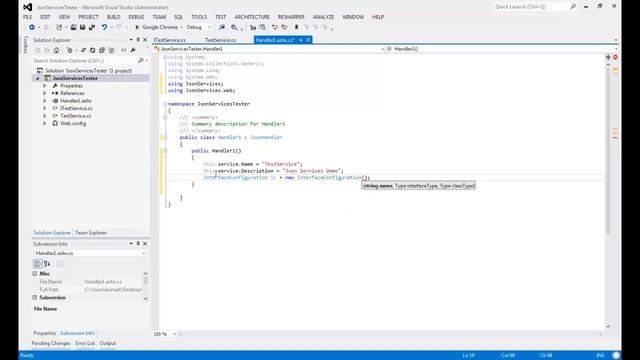Collapse the Subversion property category
640x360 pixels.
(35, 298)
